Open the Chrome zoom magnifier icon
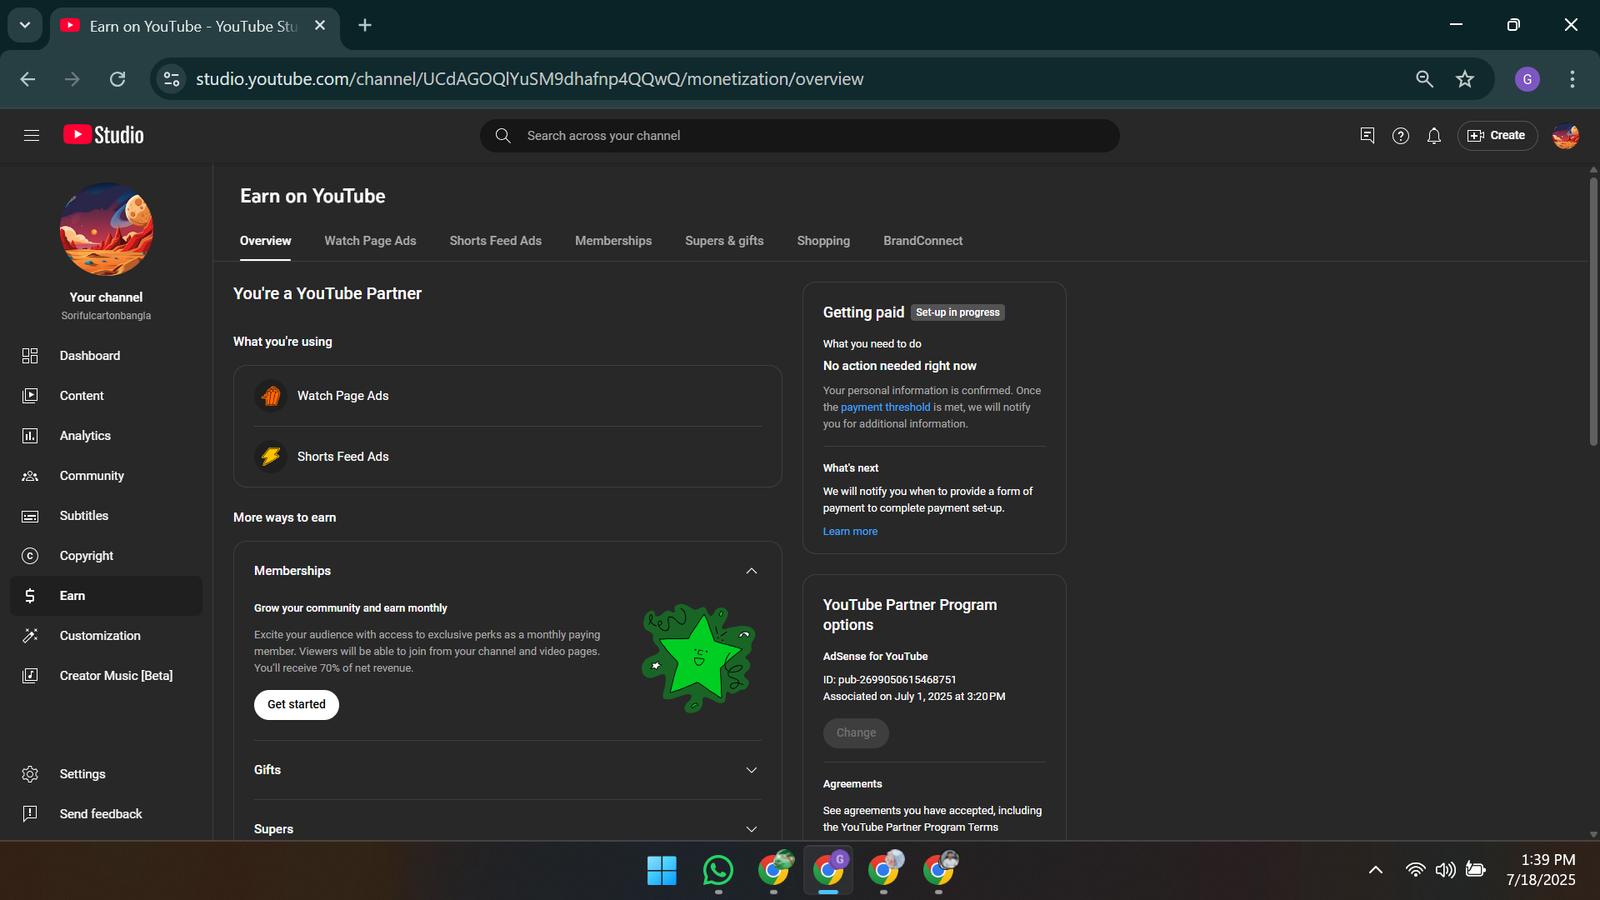Image resolution: width=1600 pixels, height=900 pixels. pos(1425,79)
